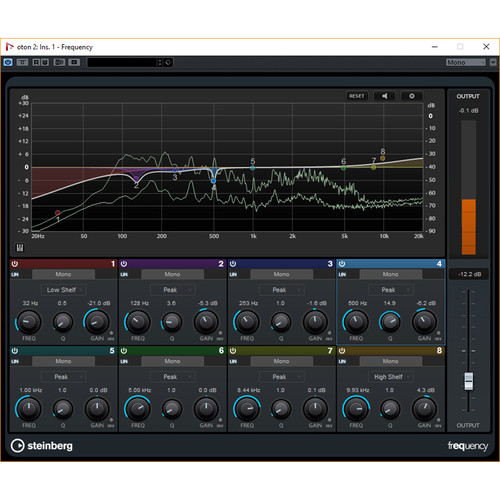This screenshot has width=500, height=500.
Task: Open band 1 Low Shelf filter type dropdown
Action: click(63, 290)
